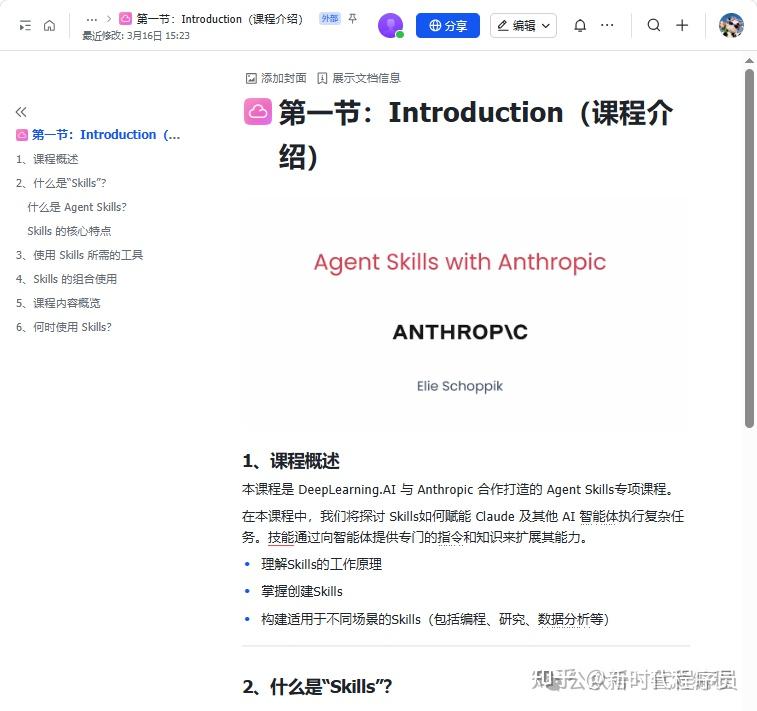
Task: Click the vertical scrollbar thumb
Action: coord(749,248)
